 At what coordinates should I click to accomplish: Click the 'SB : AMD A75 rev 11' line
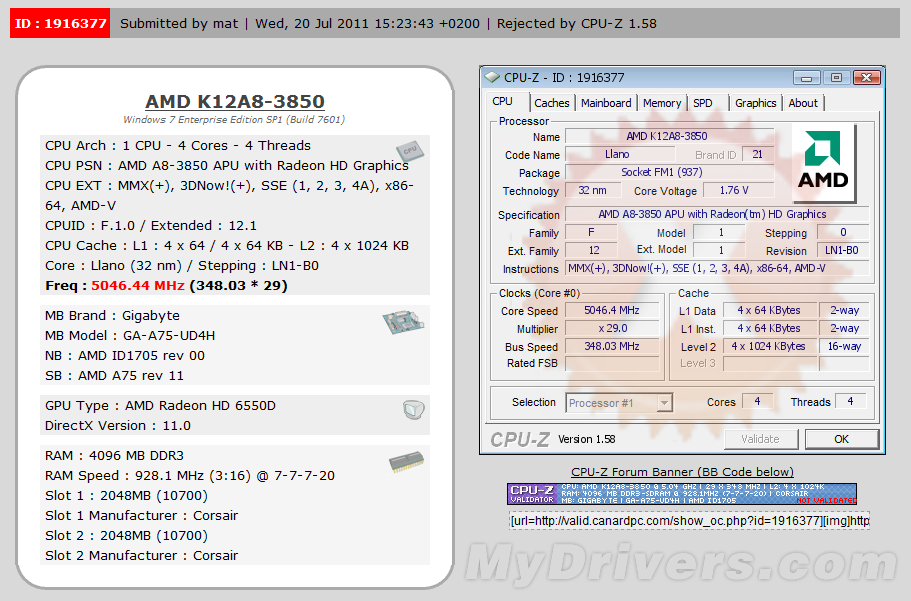tap(114, 376)
